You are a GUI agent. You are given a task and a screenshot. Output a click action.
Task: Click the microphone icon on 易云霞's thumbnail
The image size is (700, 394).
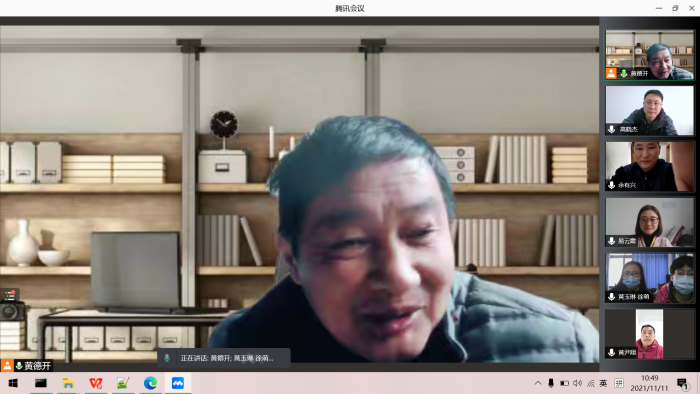click(x=612, y=241)
